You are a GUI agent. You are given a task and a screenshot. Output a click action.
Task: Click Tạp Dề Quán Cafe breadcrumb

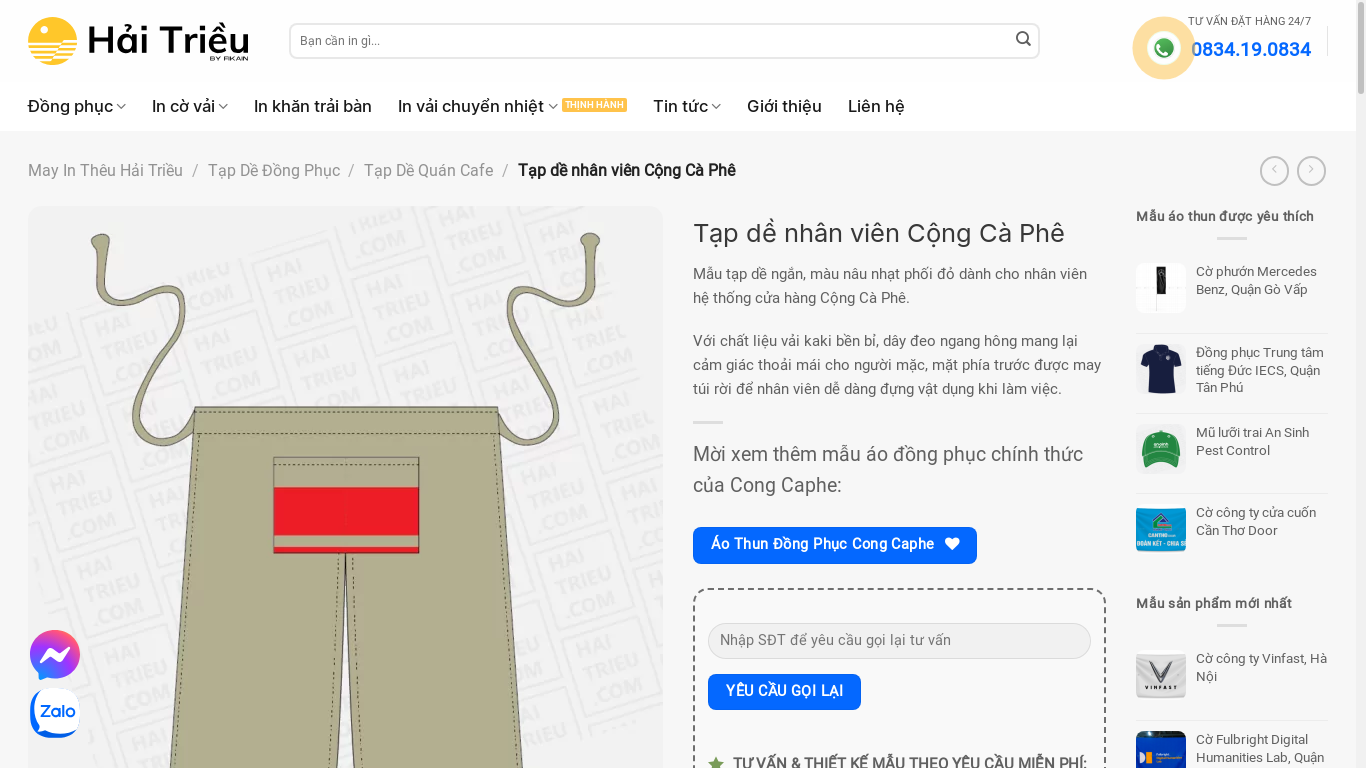tap(428, 170)
